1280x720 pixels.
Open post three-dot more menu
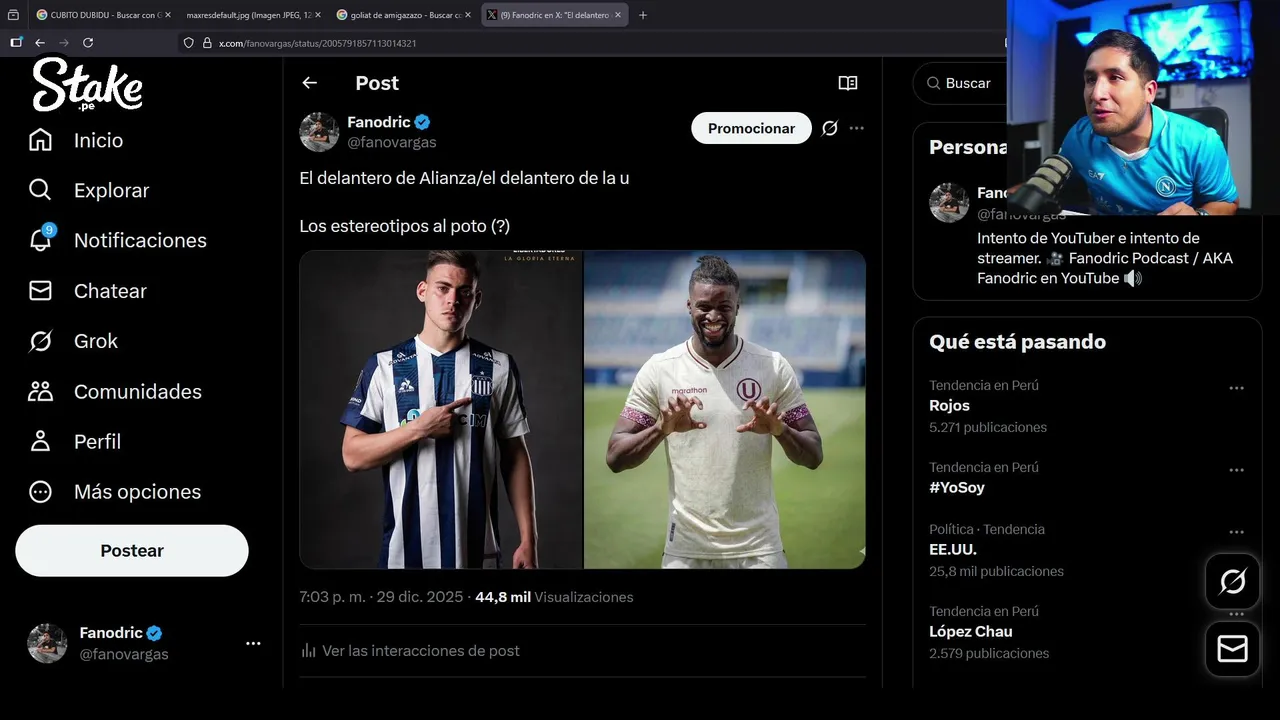(x=857, y=128)
